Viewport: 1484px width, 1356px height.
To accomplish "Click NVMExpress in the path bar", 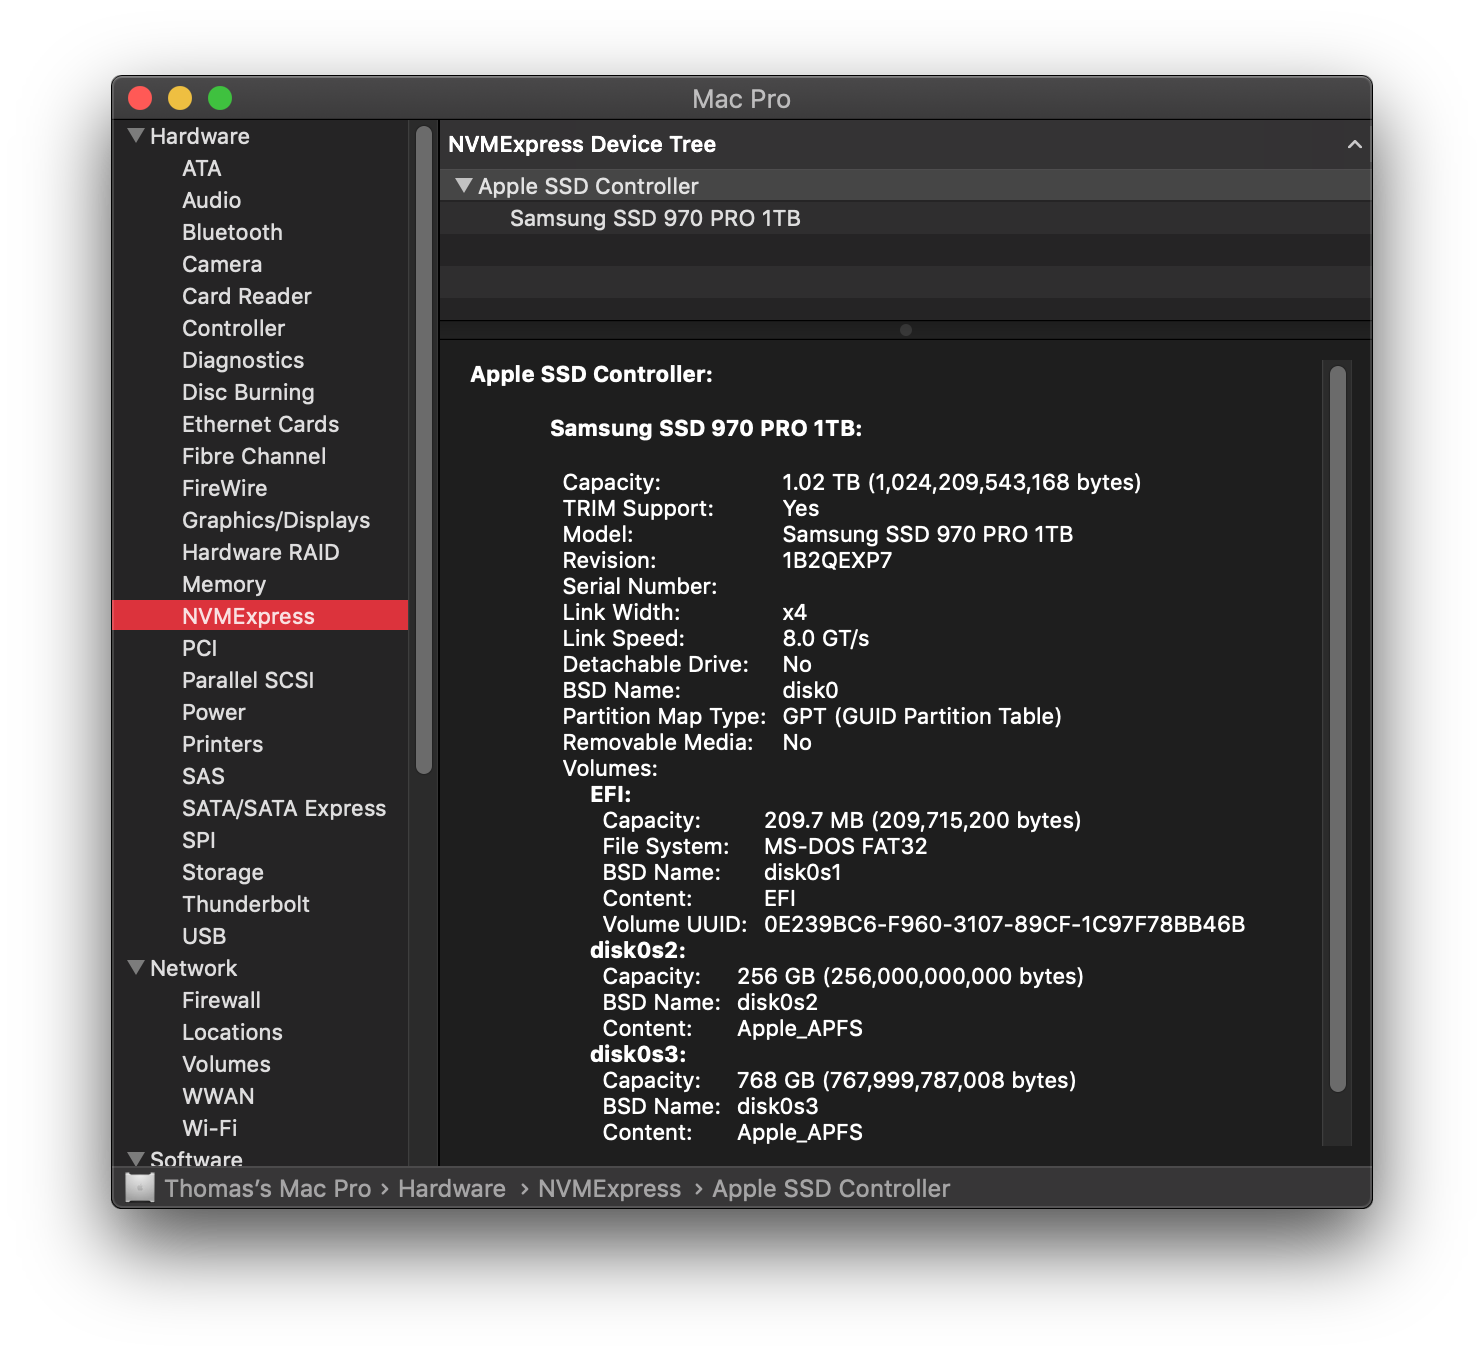I will [x=609, y=1188].
